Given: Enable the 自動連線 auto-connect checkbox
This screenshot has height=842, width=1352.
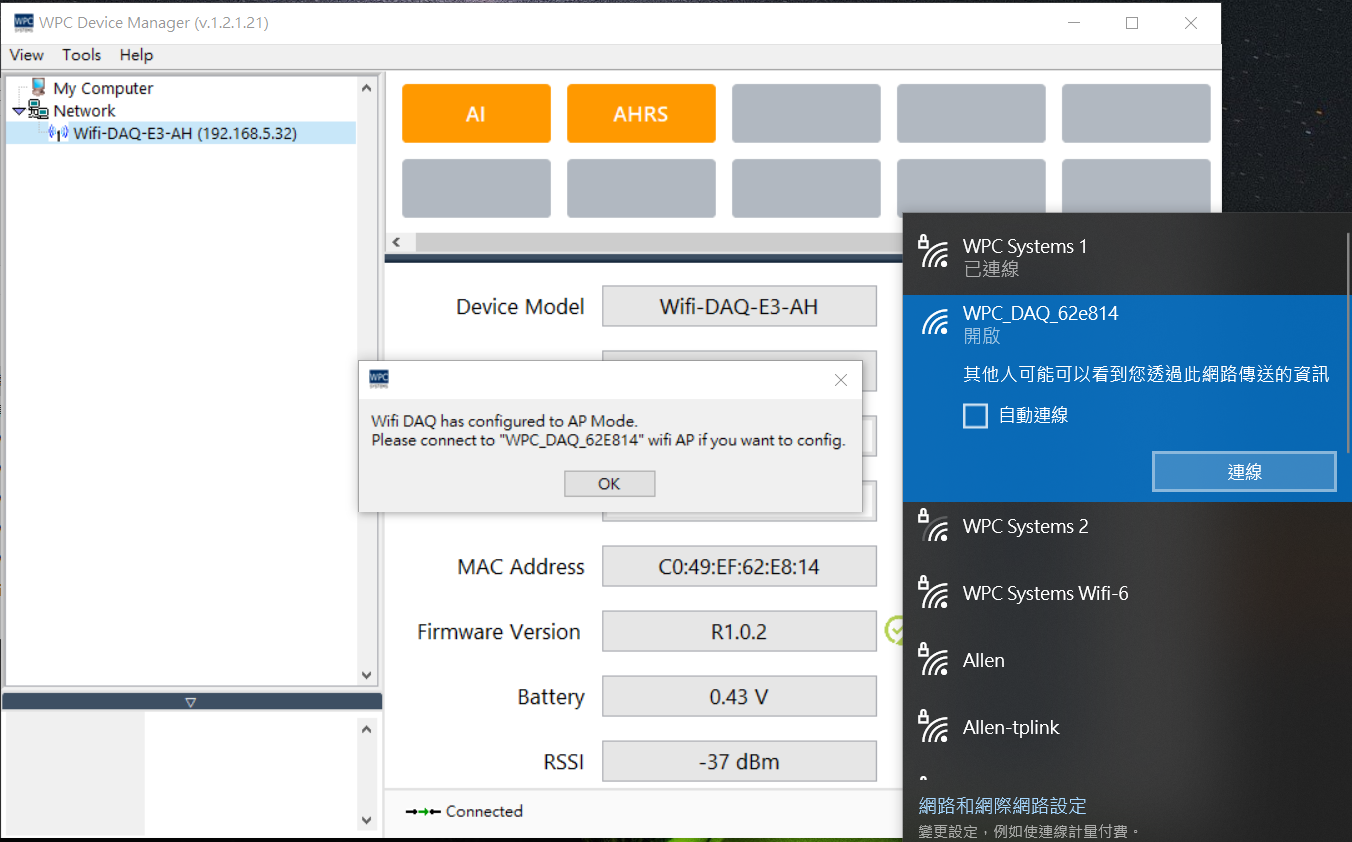Looking at the screenshot, I should [x=975, y=415].
